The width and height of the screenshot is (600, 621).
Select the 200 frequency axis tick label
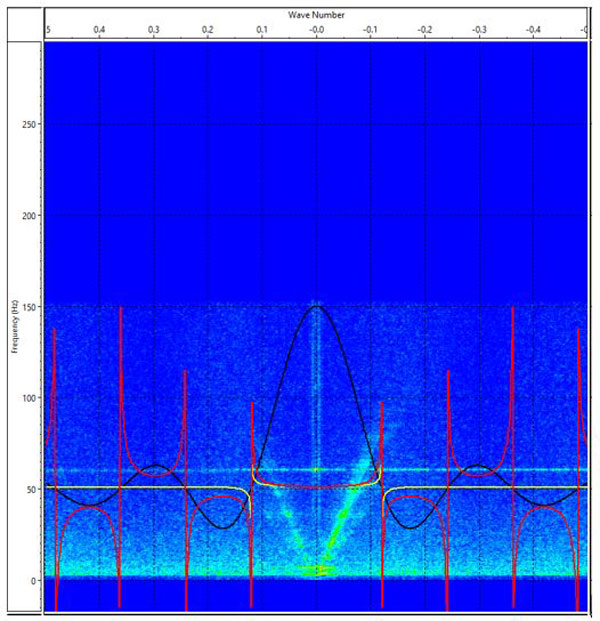31,216
